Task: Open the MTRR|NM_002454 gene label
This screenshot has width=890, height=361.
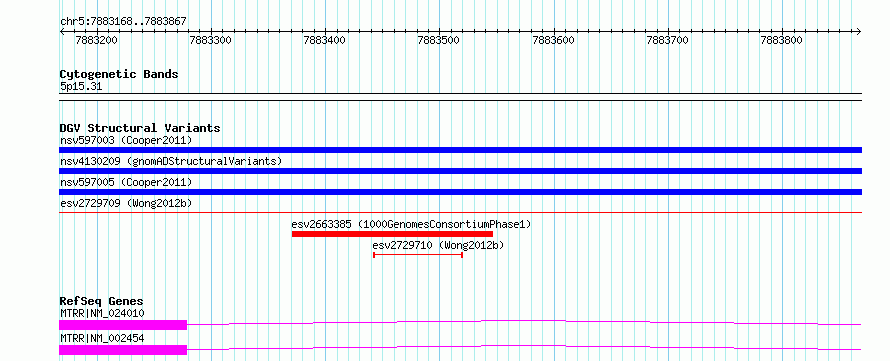Action: click(x=102, y=338)
